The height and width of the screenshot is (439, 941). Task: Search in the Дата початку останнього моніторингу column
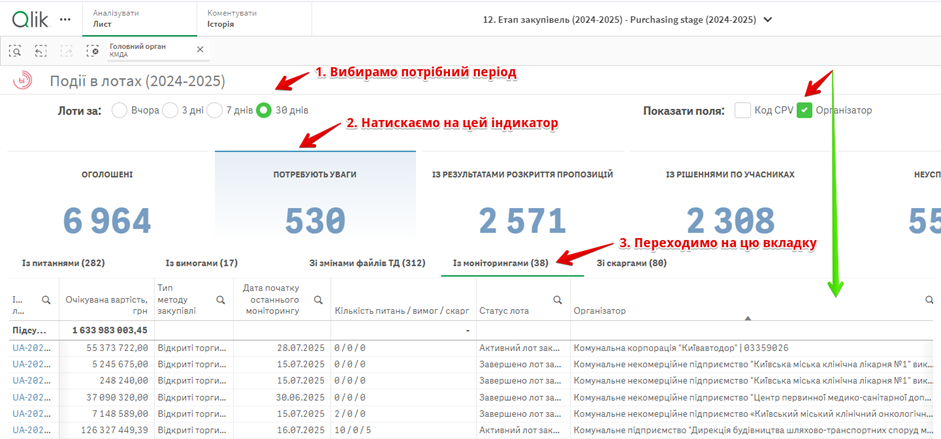[318, 299]
